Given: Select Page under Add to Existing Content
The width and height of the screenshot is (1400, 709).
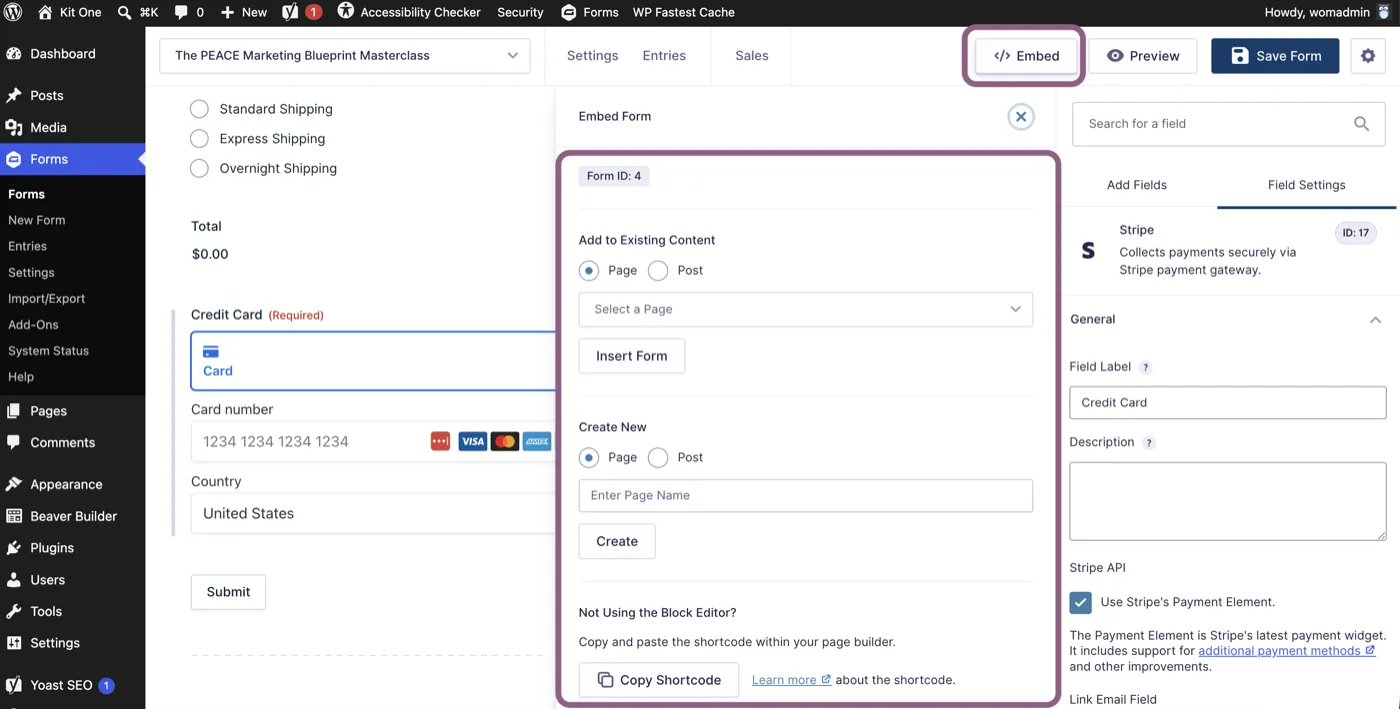Looking at the screenshot, I should click(x=589, y=271).
